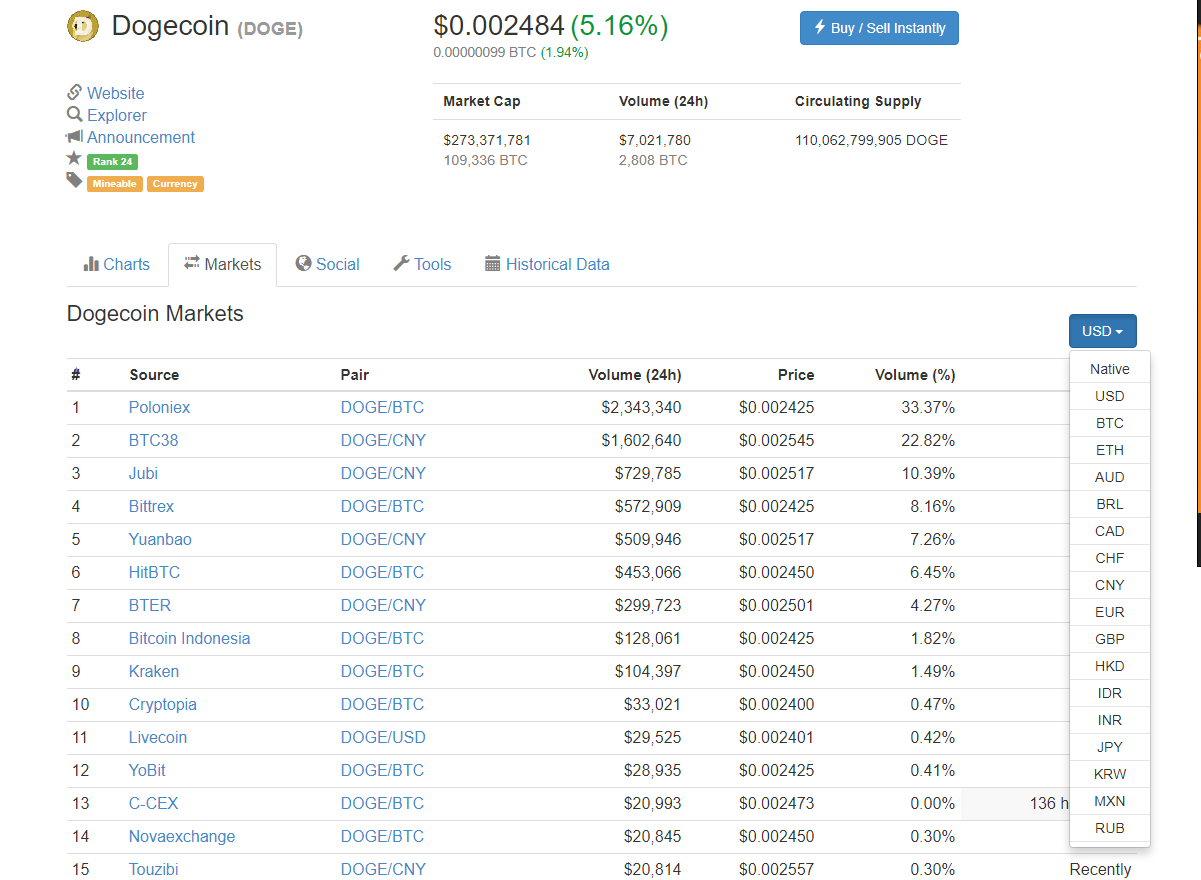Open the Explorer link
Screen dimensions: 1201x880
(116, 115)
